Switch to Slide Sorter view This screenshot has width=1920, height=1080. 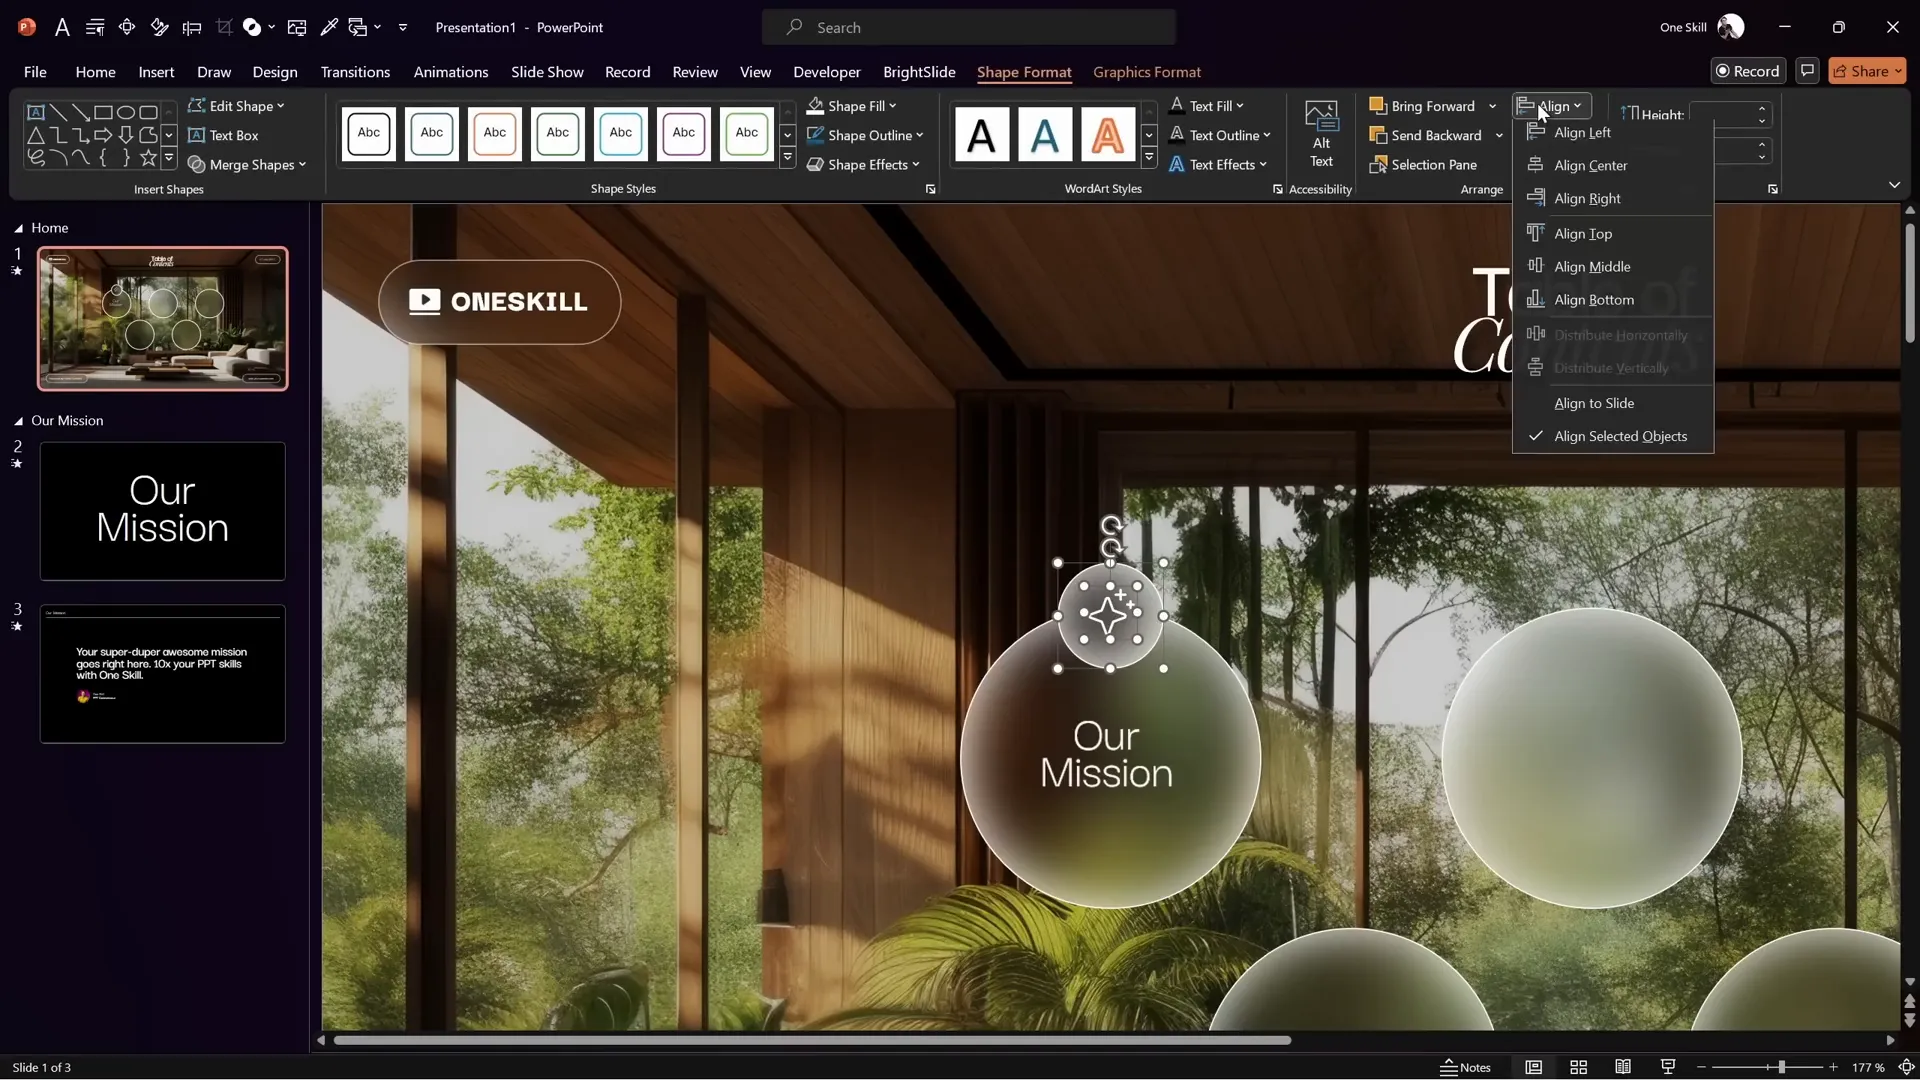1578,1067
